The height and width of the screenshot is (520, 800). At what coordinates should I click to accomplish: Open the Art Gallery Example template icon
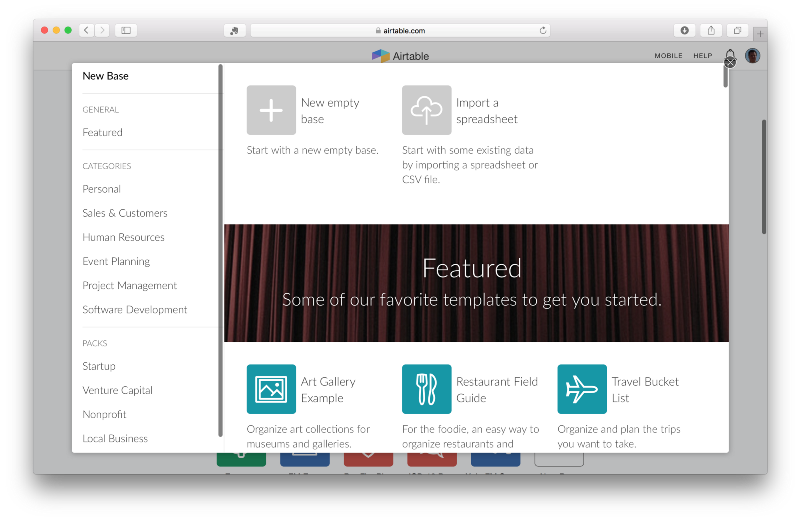(x=271, y=389)
